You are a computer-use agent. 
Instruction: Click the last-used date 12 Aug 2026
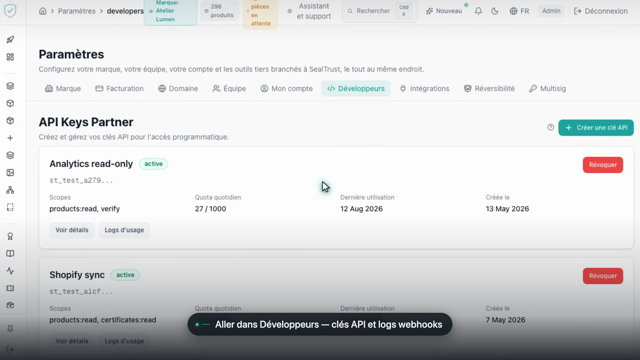click(361, 209)
